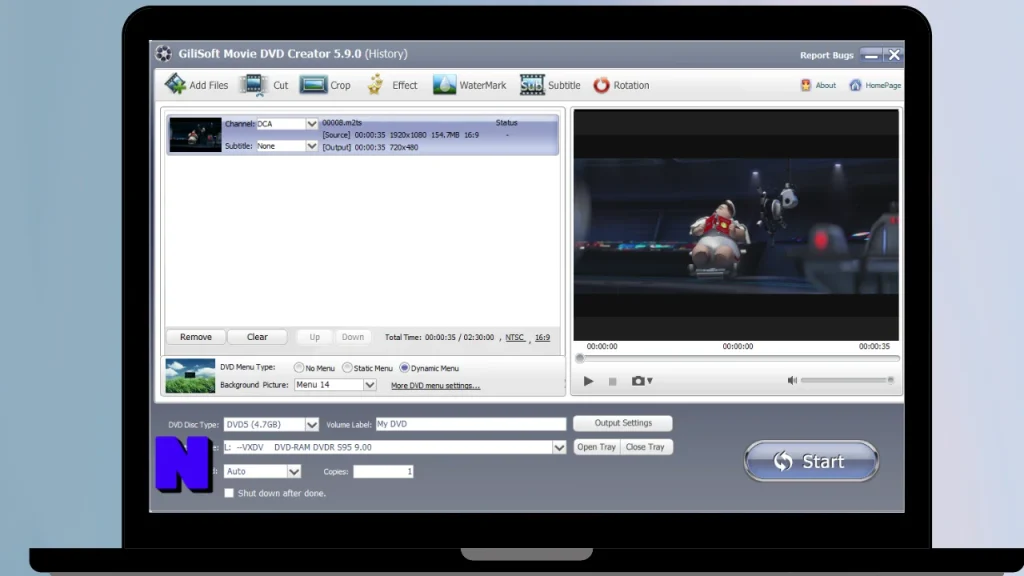Open More DVD menu settings link
Image resolution: width=1024 pixels, height=576 pixels.
pyautogui.click(x=436, y=385)
